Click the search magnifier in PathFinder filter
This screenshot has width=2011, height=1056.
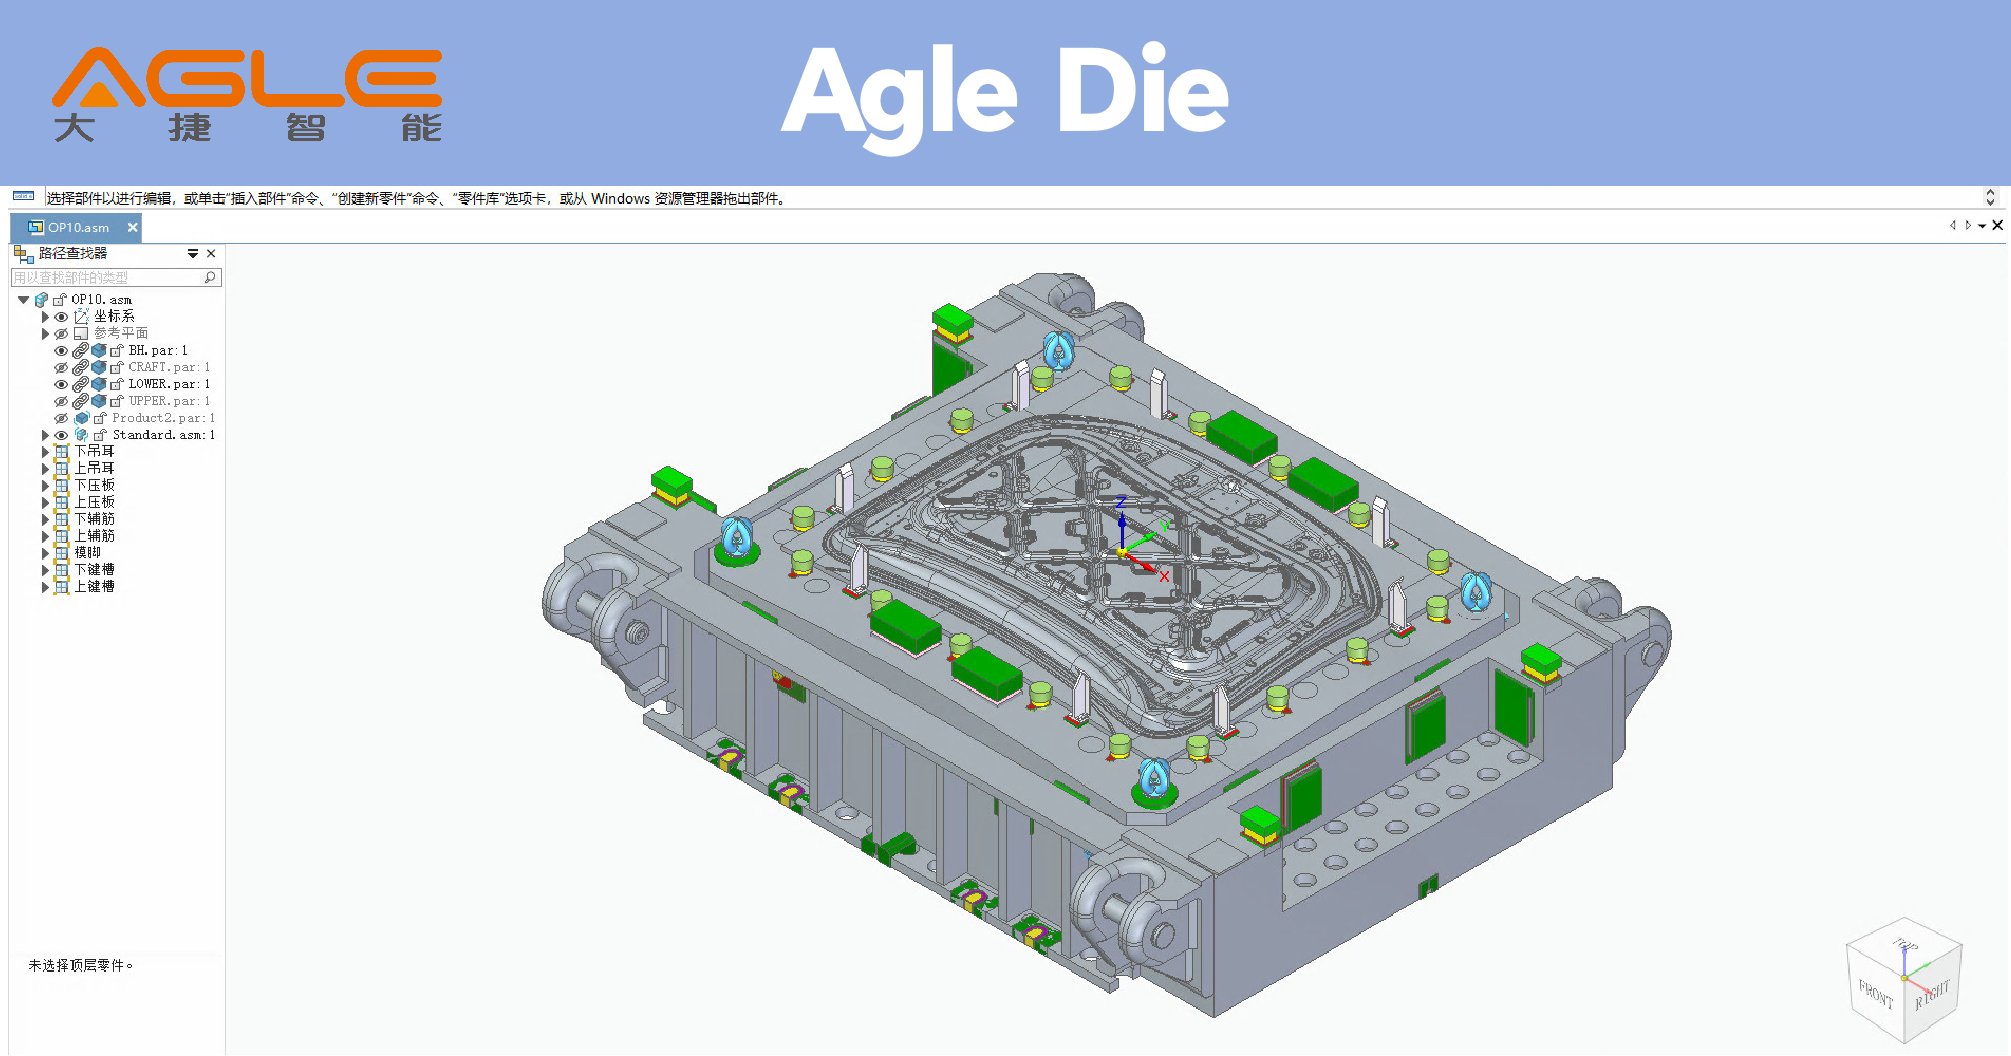point(210,277)
